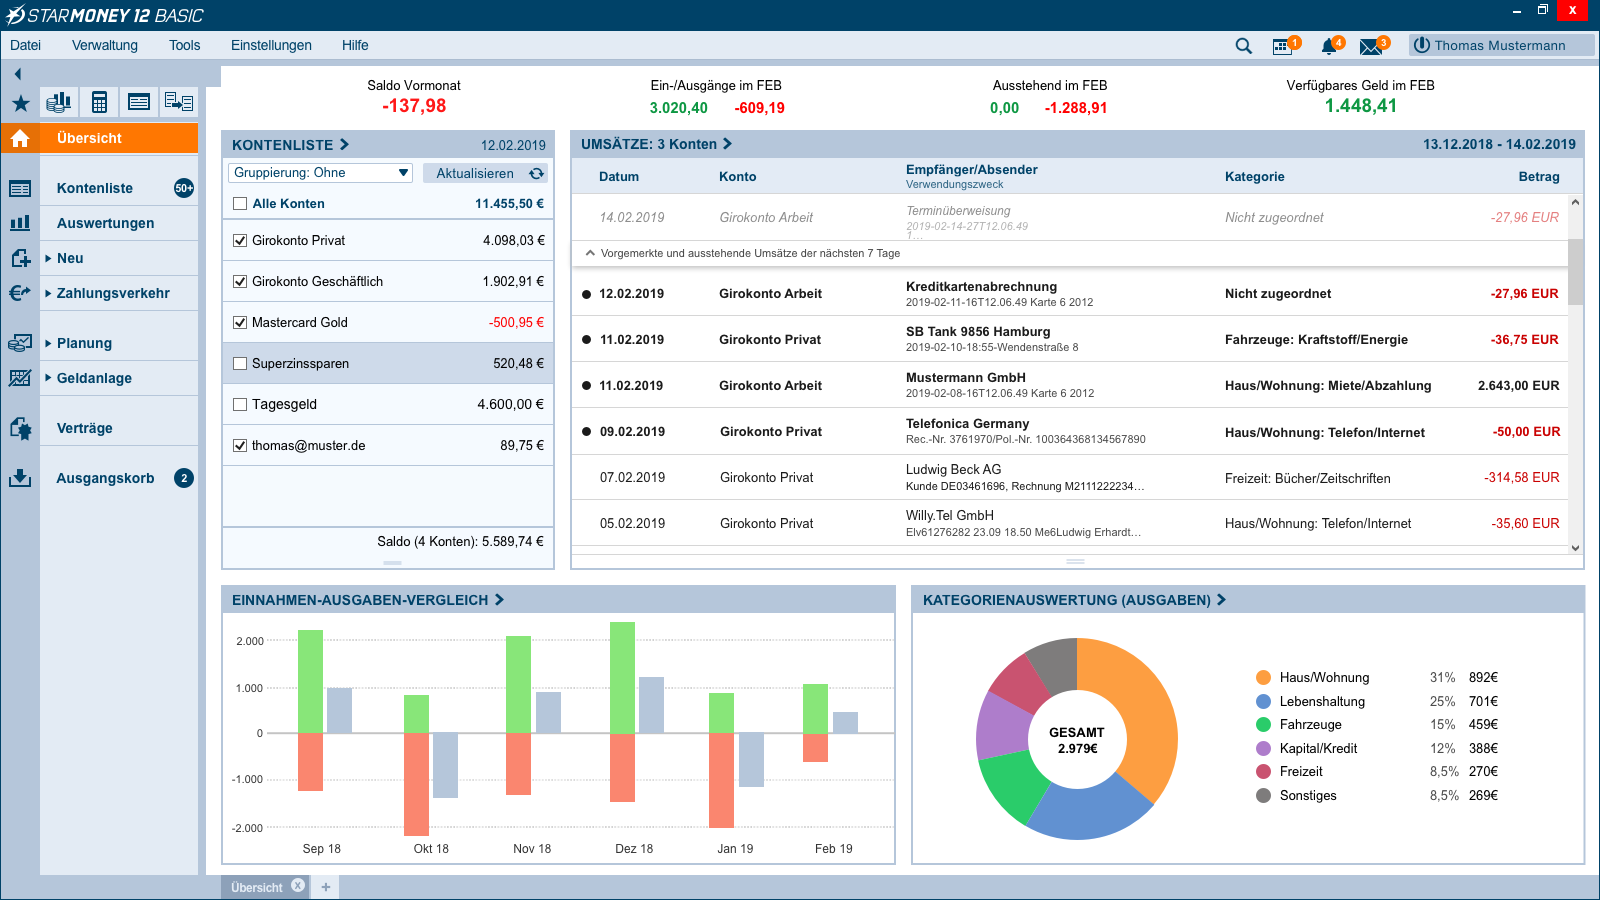Open the calculator toolbar icon
Image resolution: width=1600 pixels, height=900 pixels.
99,102
